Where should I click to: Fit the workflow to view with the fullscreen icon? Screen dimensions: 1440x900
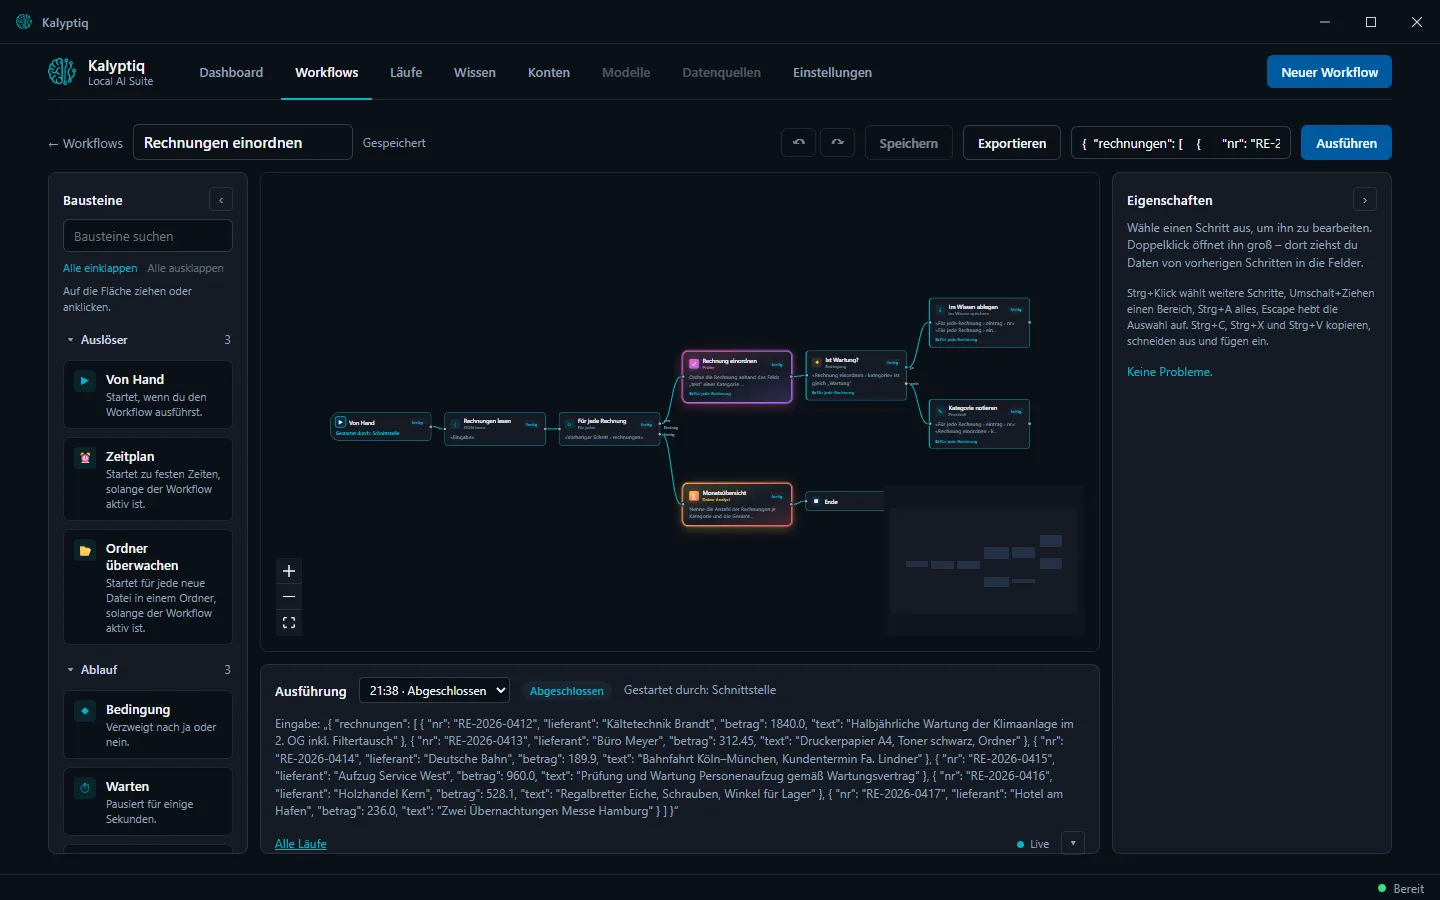coord(289,623)
